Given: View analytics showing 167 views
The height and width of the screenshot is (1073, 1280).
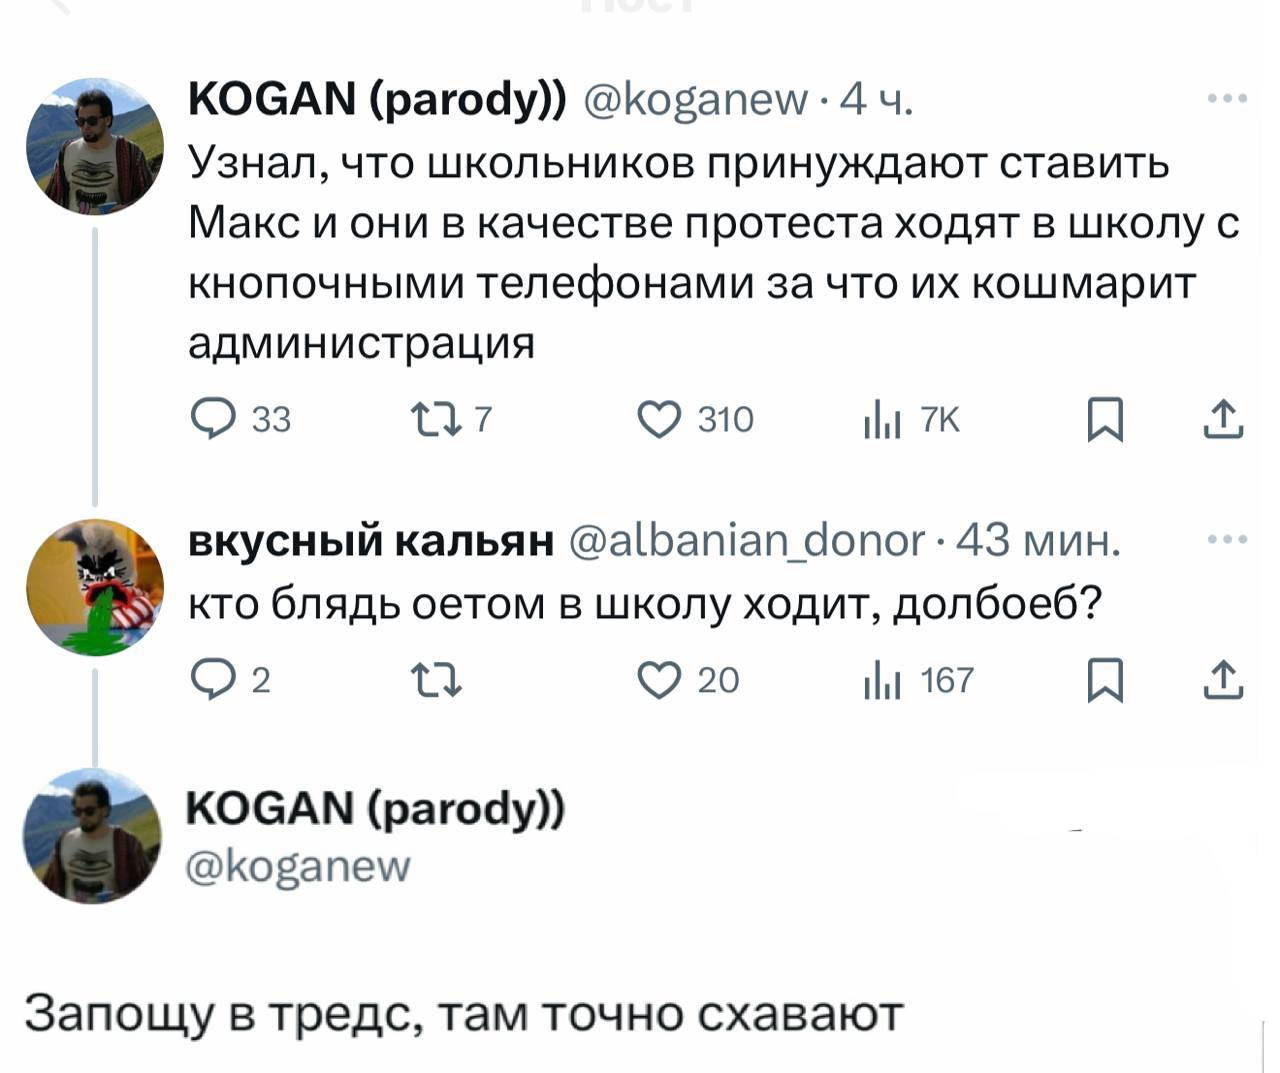Looking at the screenshot, I should tap(880, 683).
